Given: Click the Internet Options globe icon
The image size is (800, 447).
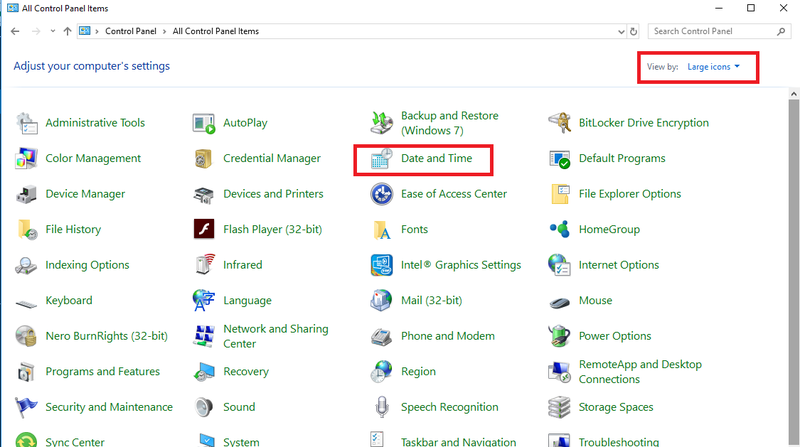Looking at the screenshot, I should pos(559,265).
